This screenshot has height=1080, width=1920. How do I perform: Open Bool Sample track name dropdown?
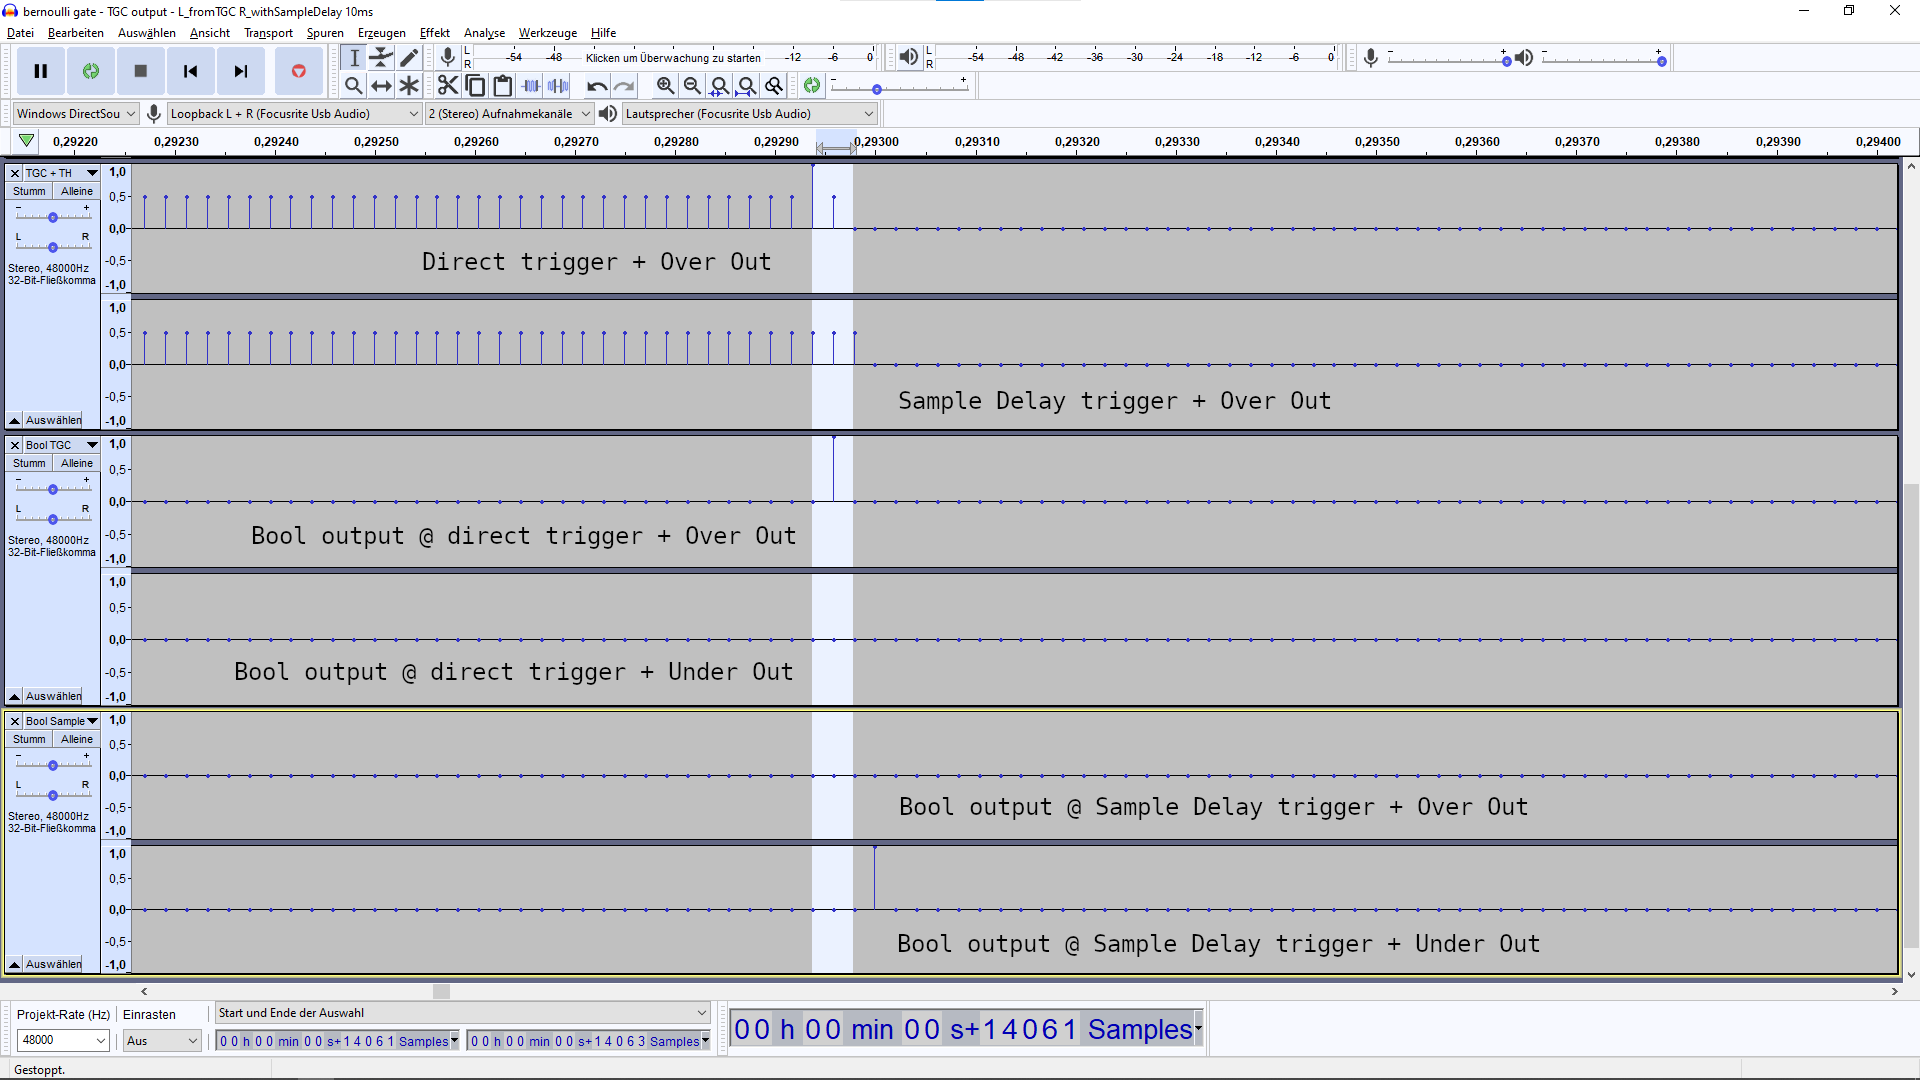[x=61, y=721]
